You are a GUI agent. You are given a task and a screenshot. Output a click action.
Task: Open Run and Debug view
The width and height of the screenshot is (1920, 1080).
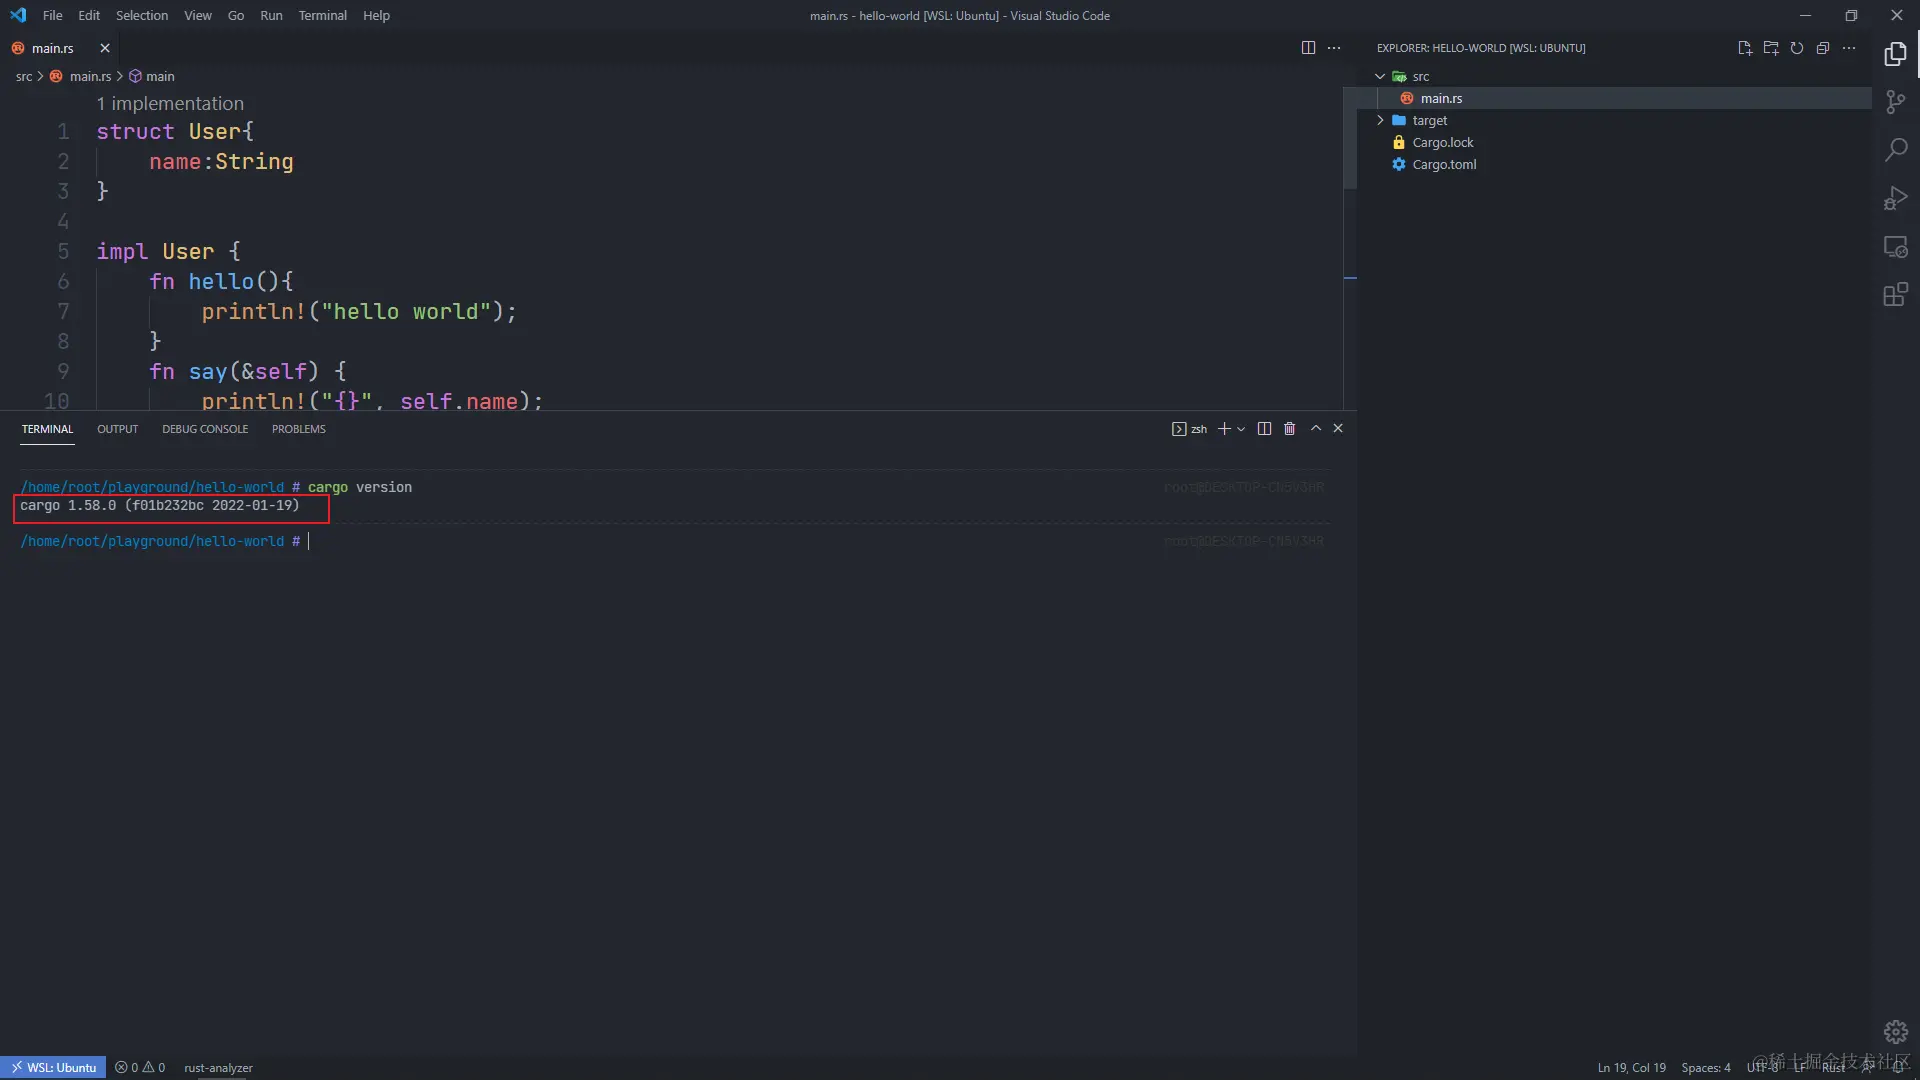1895,198
